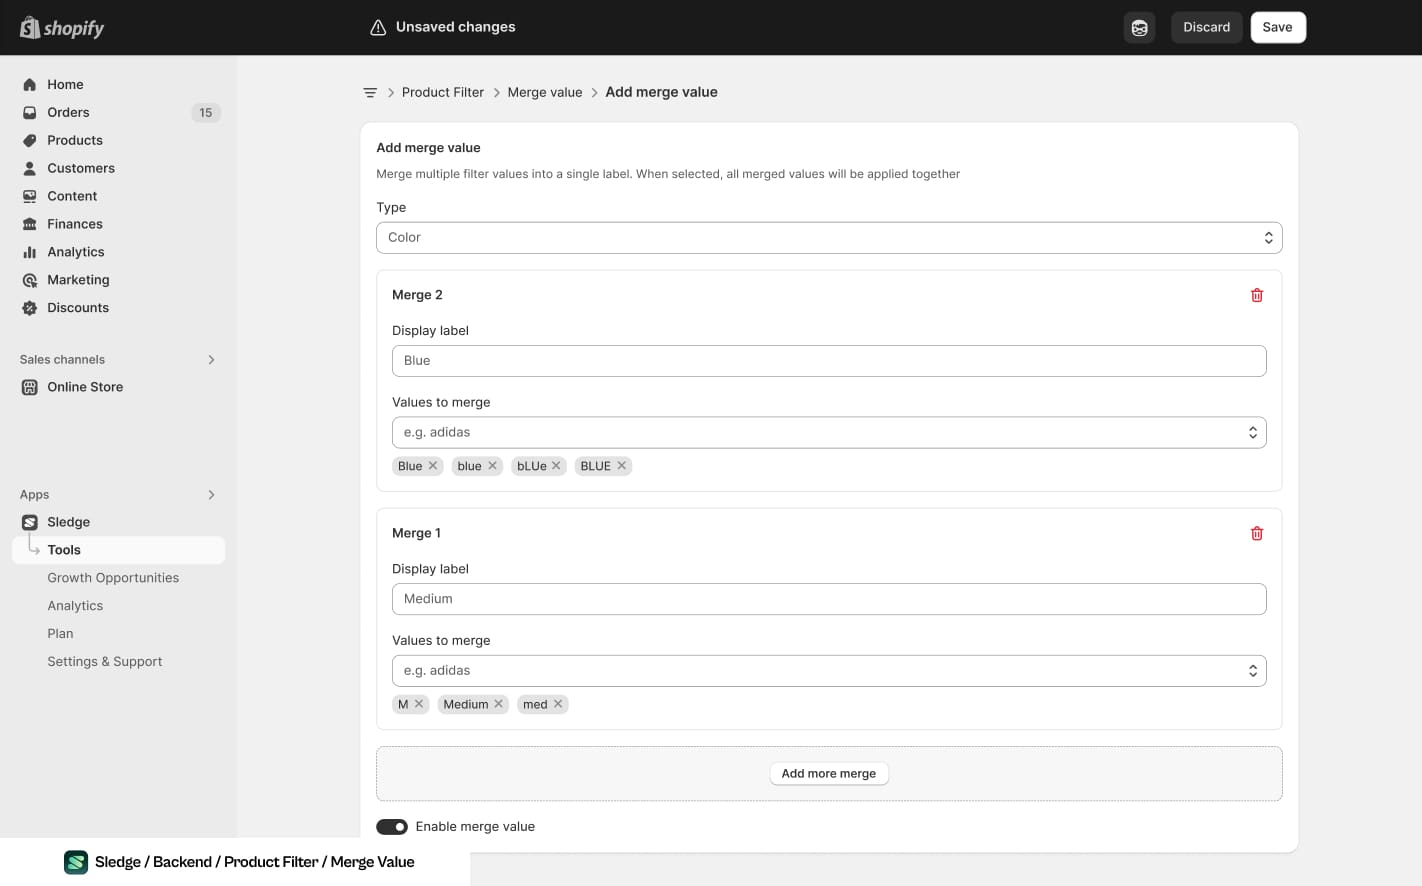Open the Sidekick assistant icon in top bar
1422x886 pixels.
point(1139,28)
